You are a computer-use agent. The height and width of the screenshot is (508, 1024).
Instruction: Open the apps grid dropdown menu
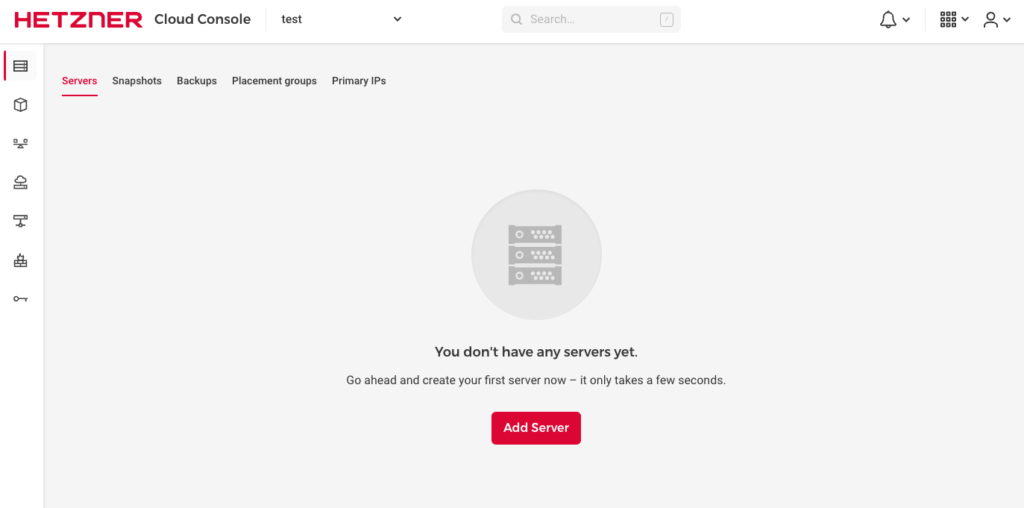pyautogui.click(x=954, y=20)
